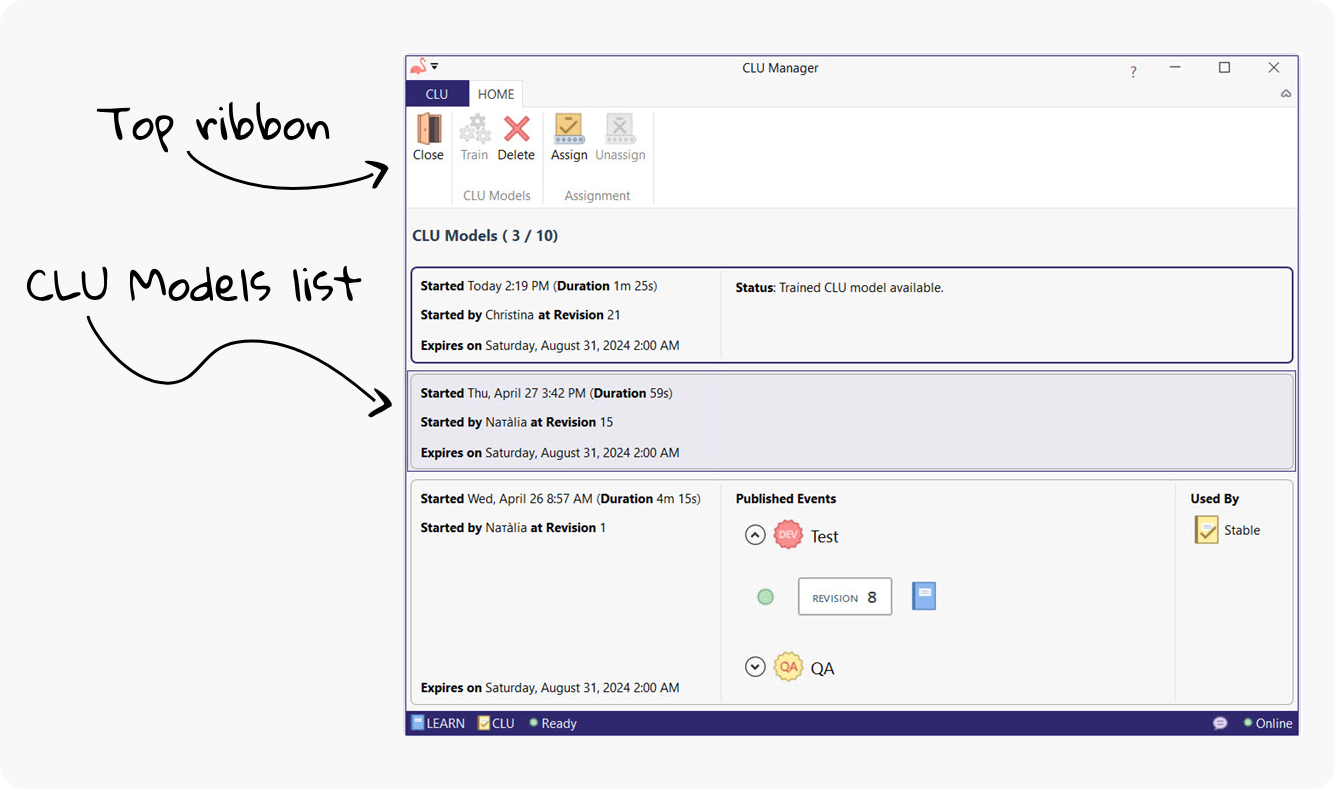Open the blue notebook icon beside Revision 8
Screen dimensions: 1335x789
pos(923,596)
